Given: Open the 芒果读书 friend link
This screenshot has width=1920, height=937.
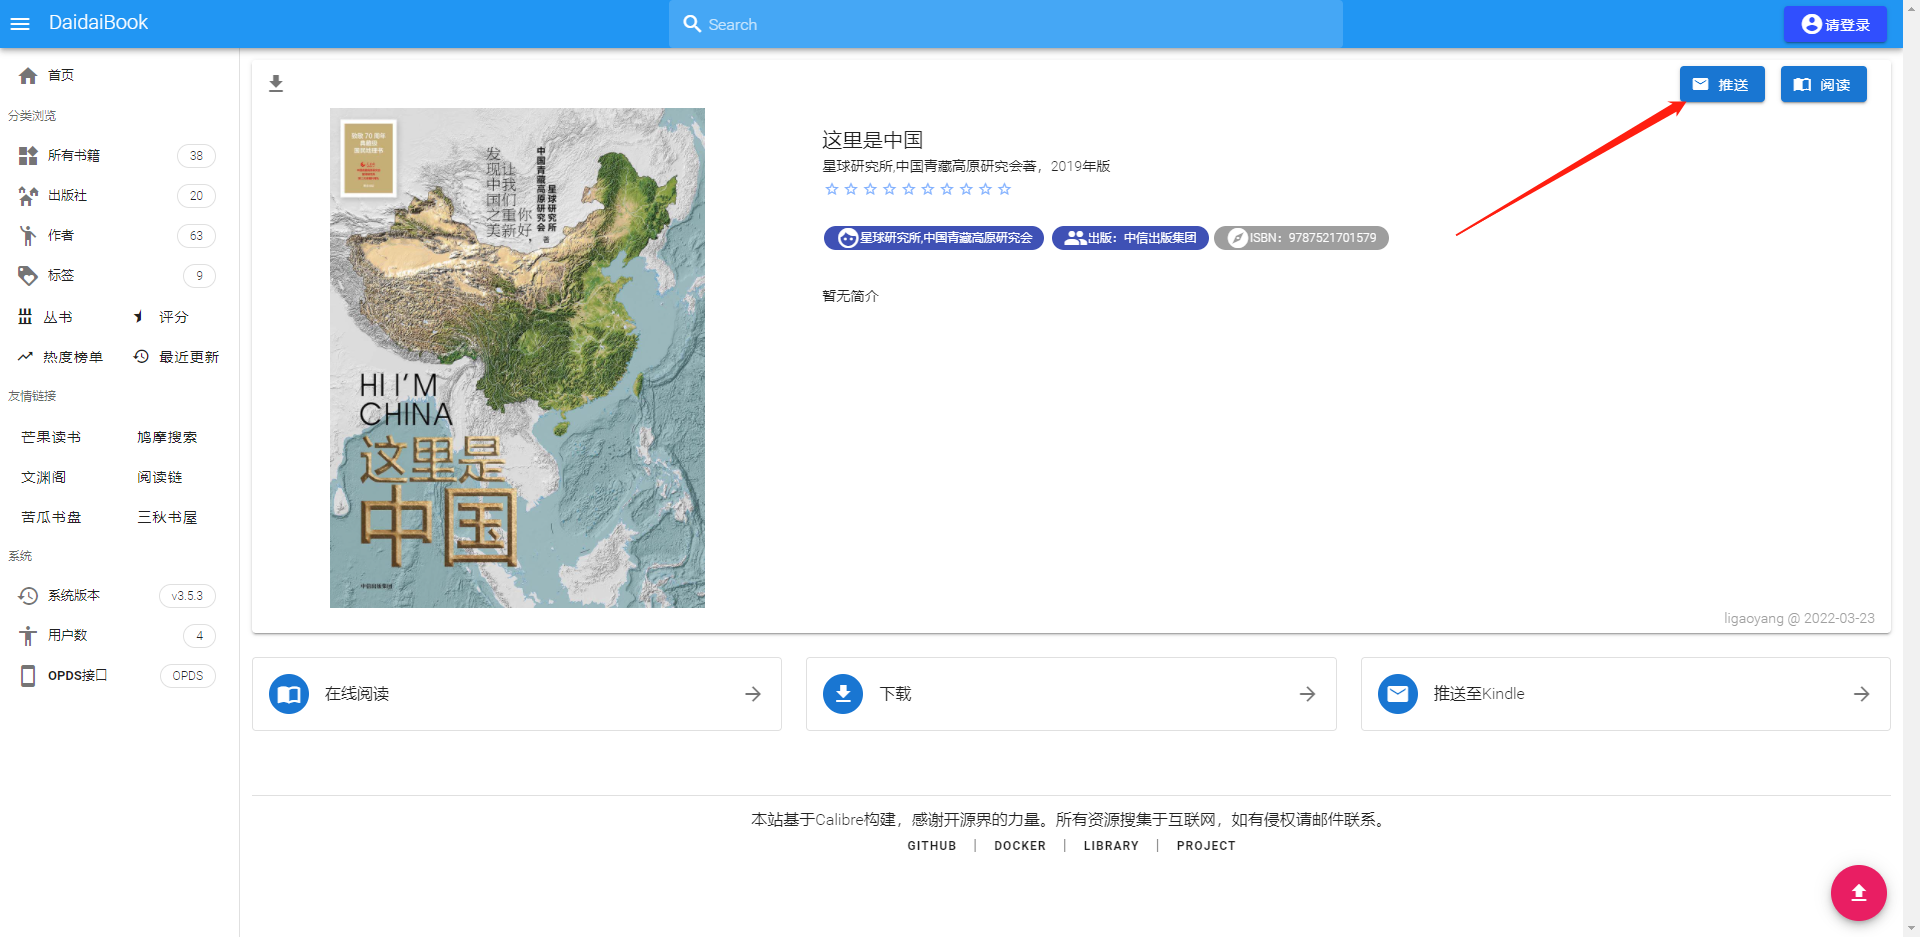Looking at the screenshot, I should (x=51, y=437).
